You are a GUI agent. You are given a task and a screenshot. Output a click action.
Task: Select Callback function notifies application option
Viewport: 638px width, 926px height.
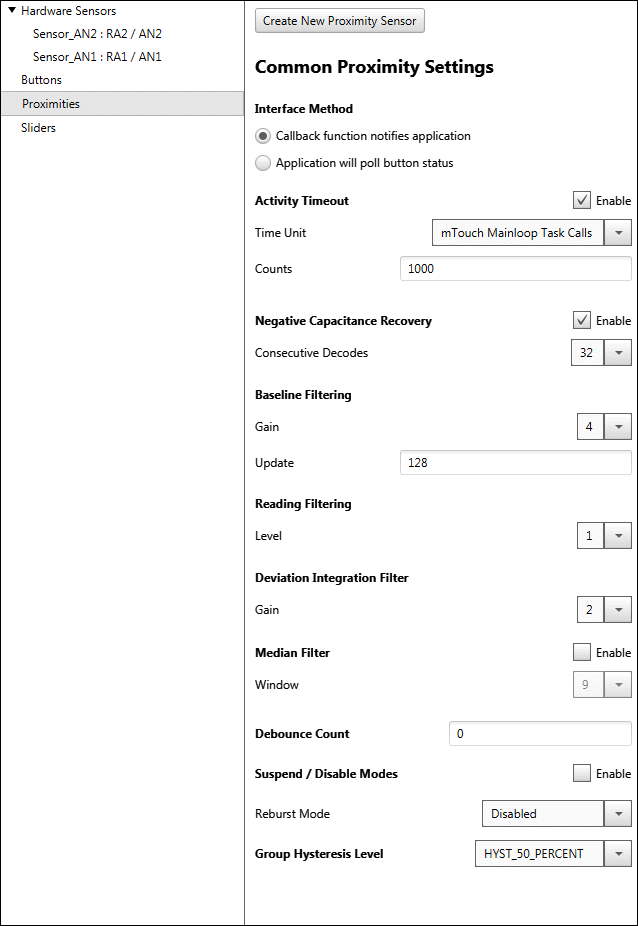pos(263,136)
